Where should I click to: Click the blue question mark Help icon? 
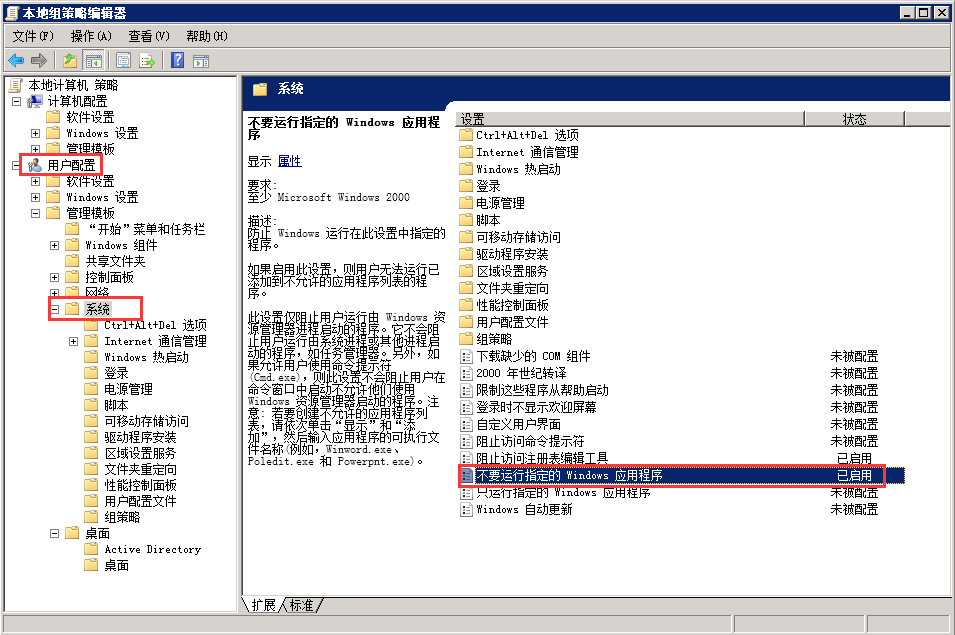tap(177, 60)
